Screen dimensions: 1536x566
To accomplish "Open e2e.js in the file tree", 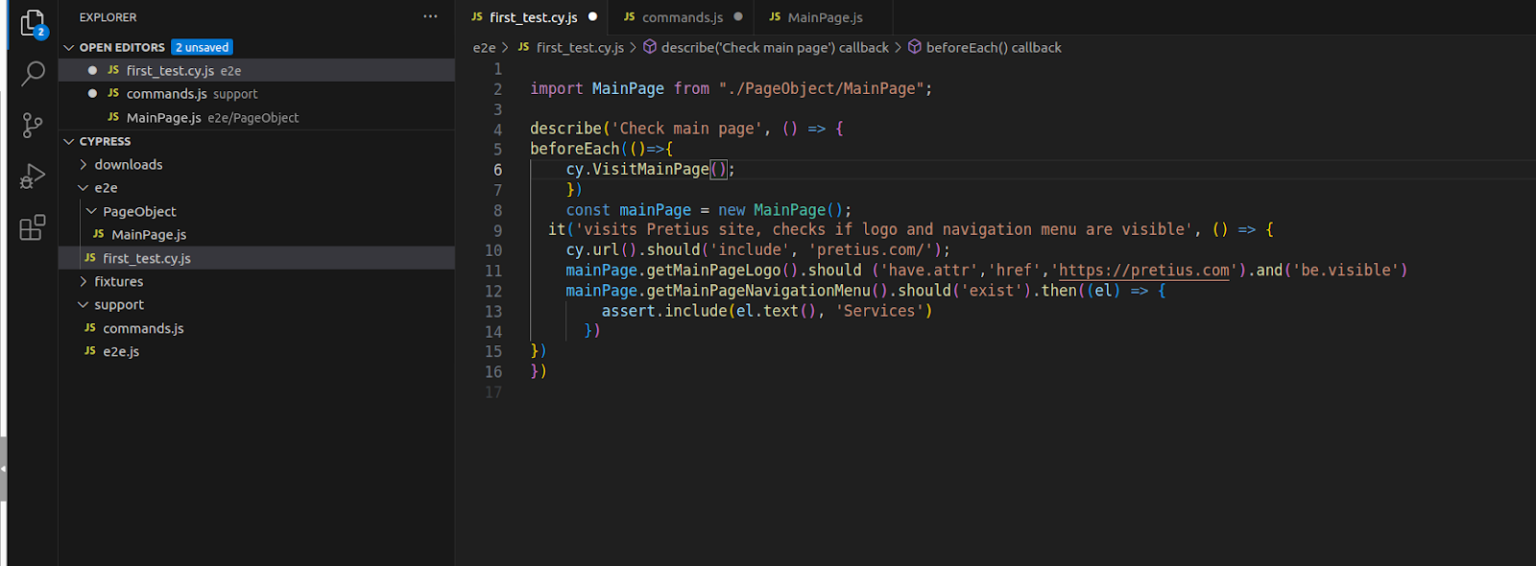I will pos(120,352).
